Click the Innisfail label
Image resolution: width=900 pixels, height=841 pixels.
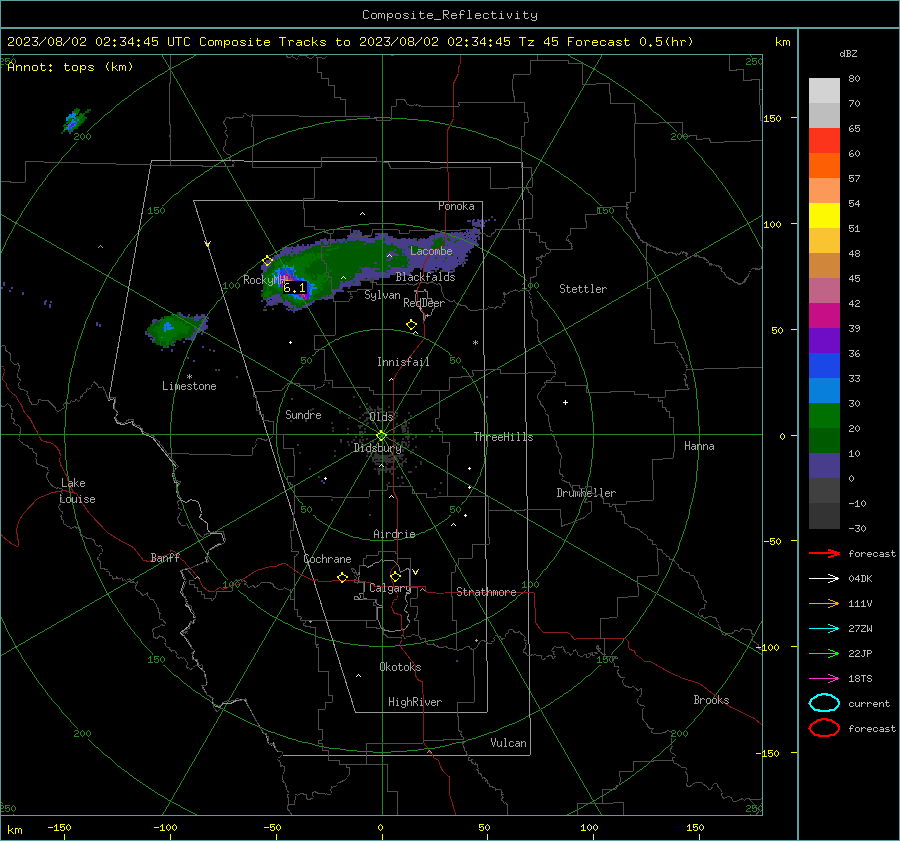tap(403, 362)
